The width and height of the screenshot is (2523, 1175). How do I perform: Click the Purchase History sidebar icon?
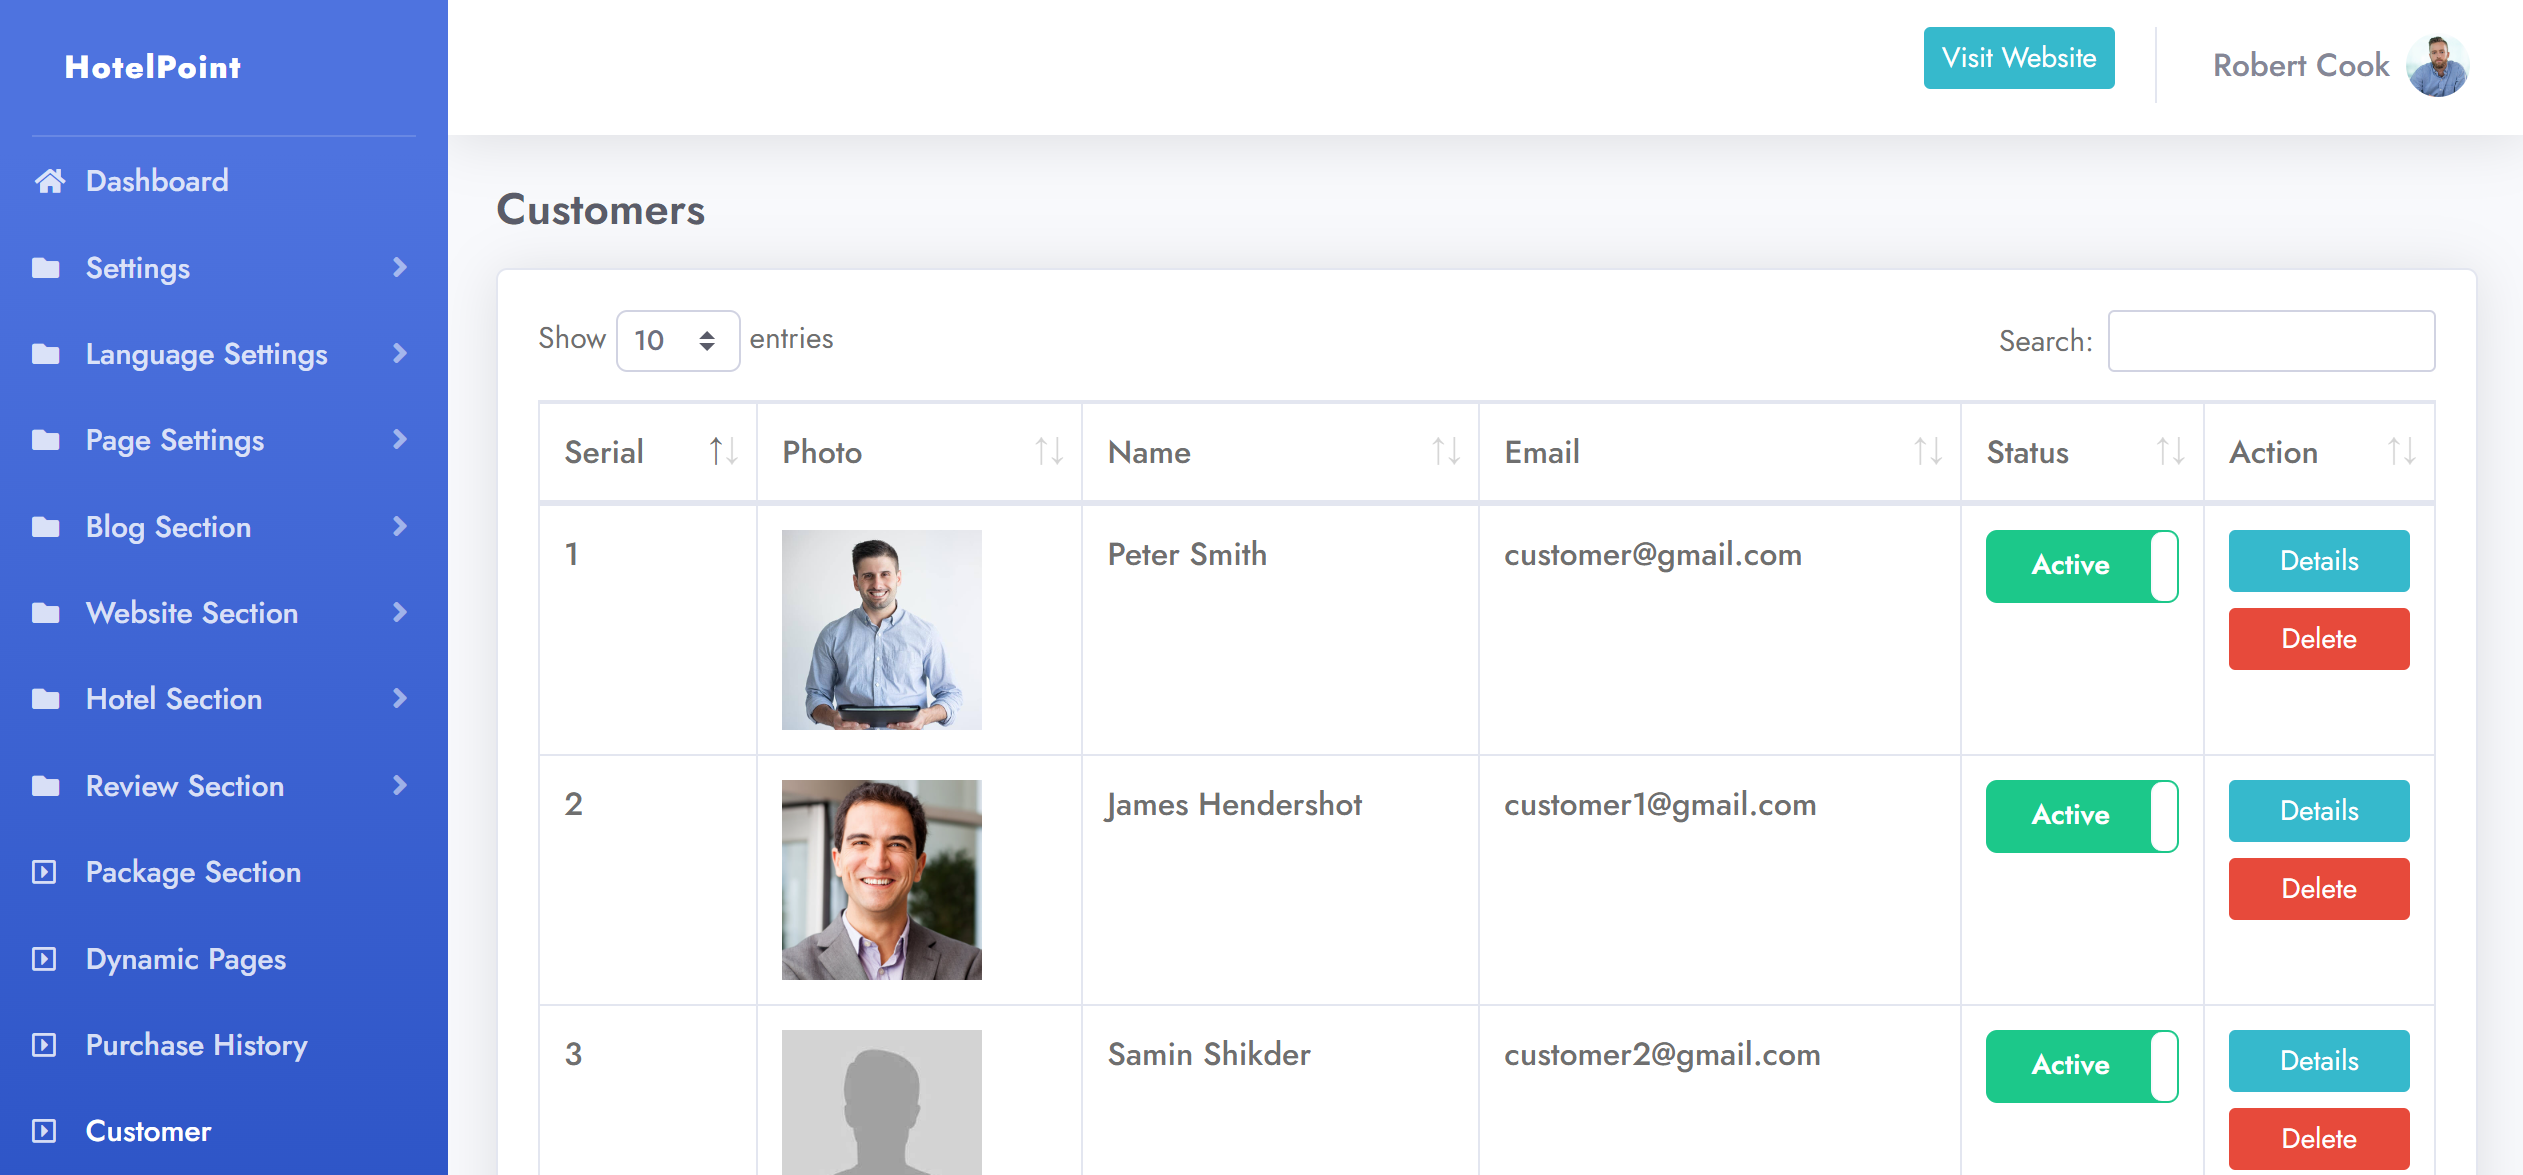(x=44, y=1045)
